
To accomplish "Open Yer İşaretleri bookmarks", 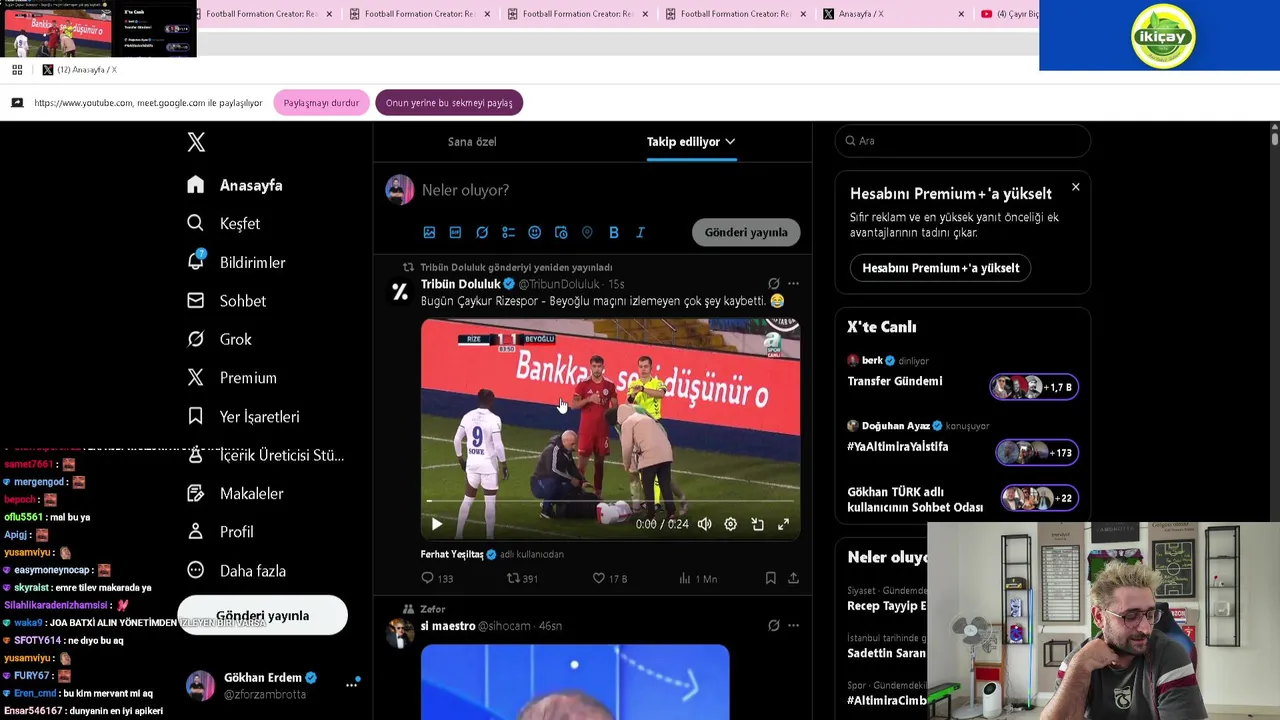I will pyautogui.click(x=243, y=416).
